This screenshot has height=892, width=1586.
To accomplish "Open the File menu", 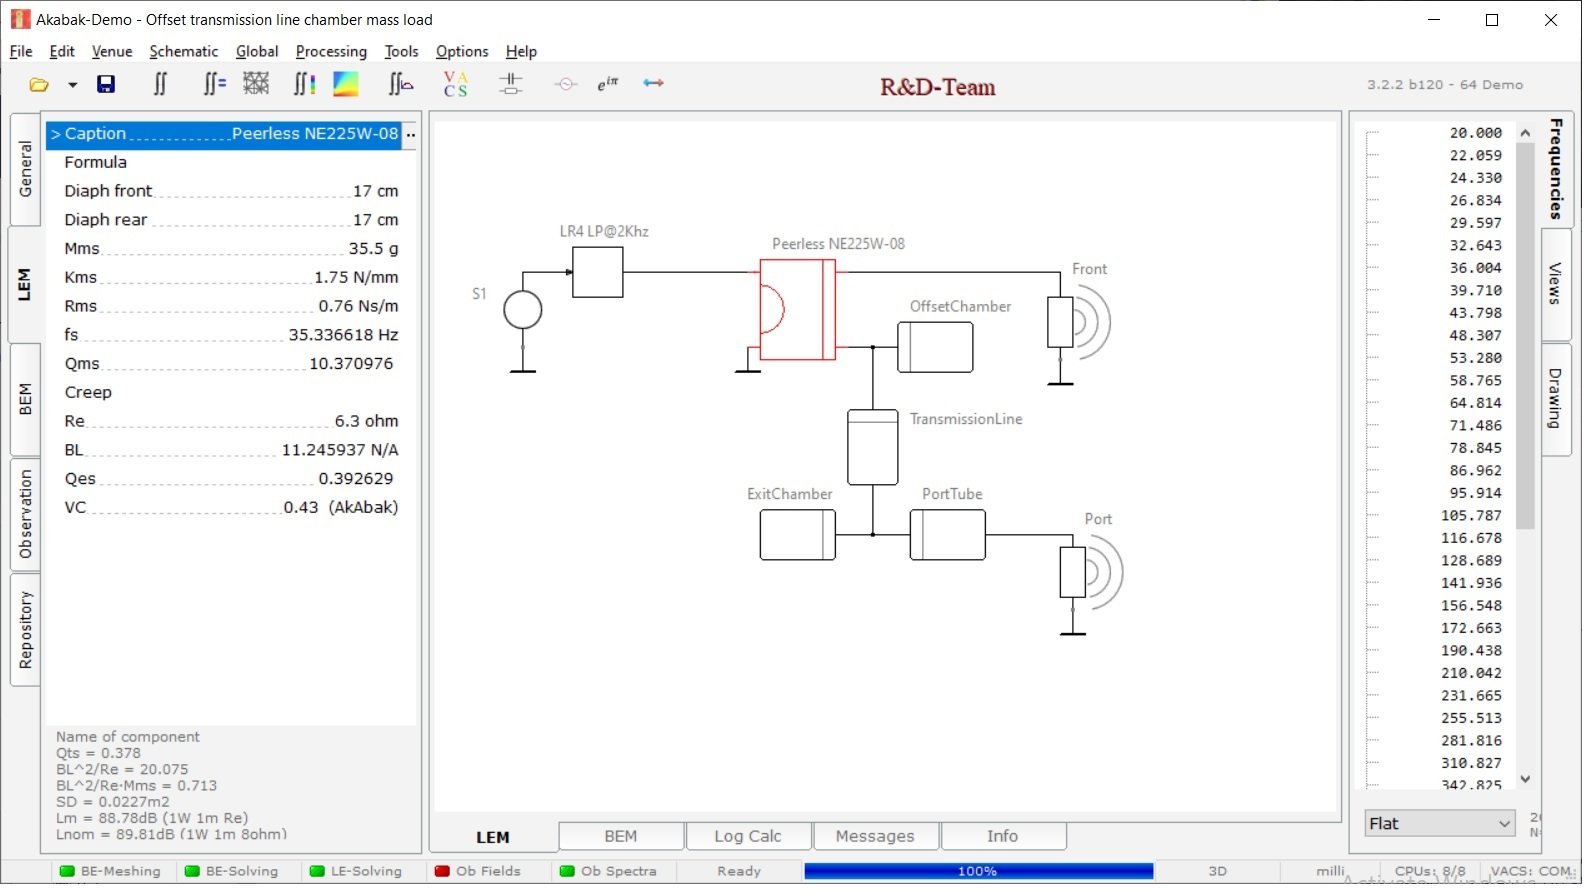I will pos(21,52).
